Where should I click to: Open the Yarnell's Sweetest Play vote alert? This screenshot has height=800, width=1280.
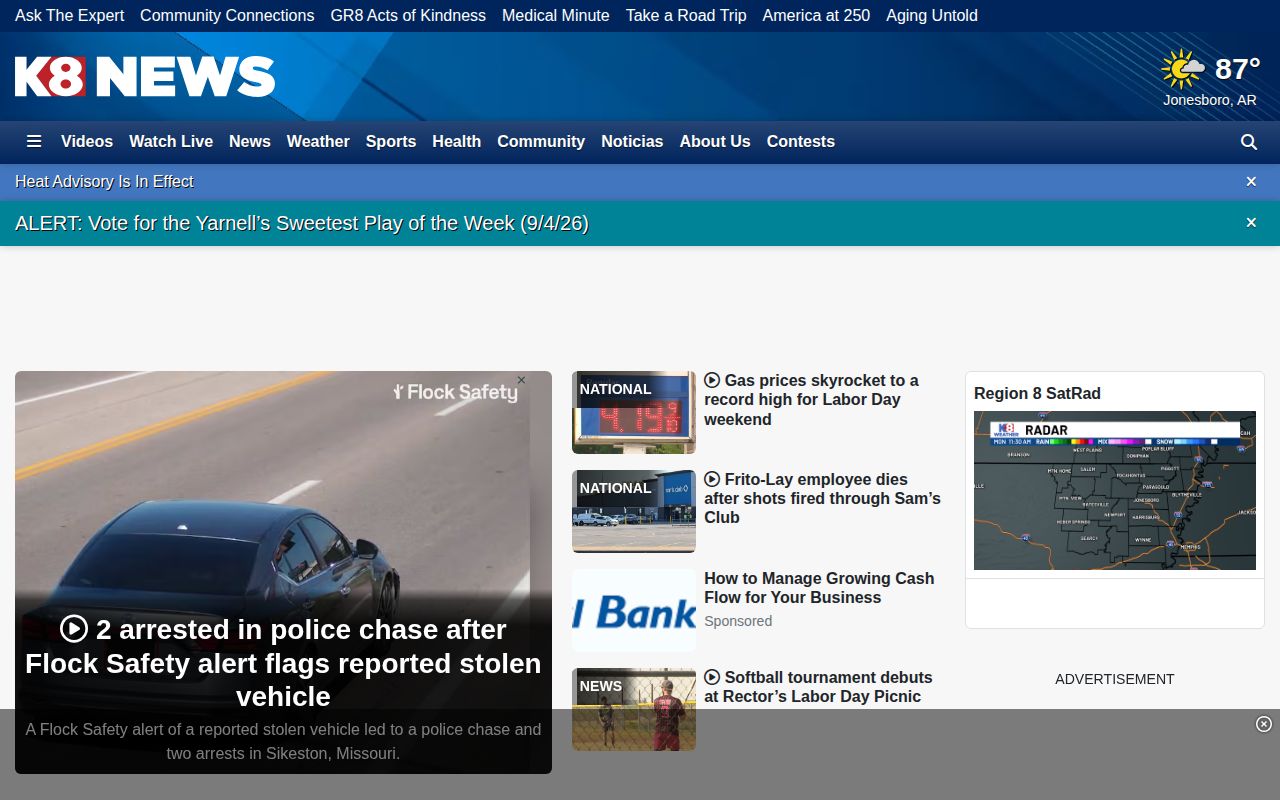[x=302, y=223]
